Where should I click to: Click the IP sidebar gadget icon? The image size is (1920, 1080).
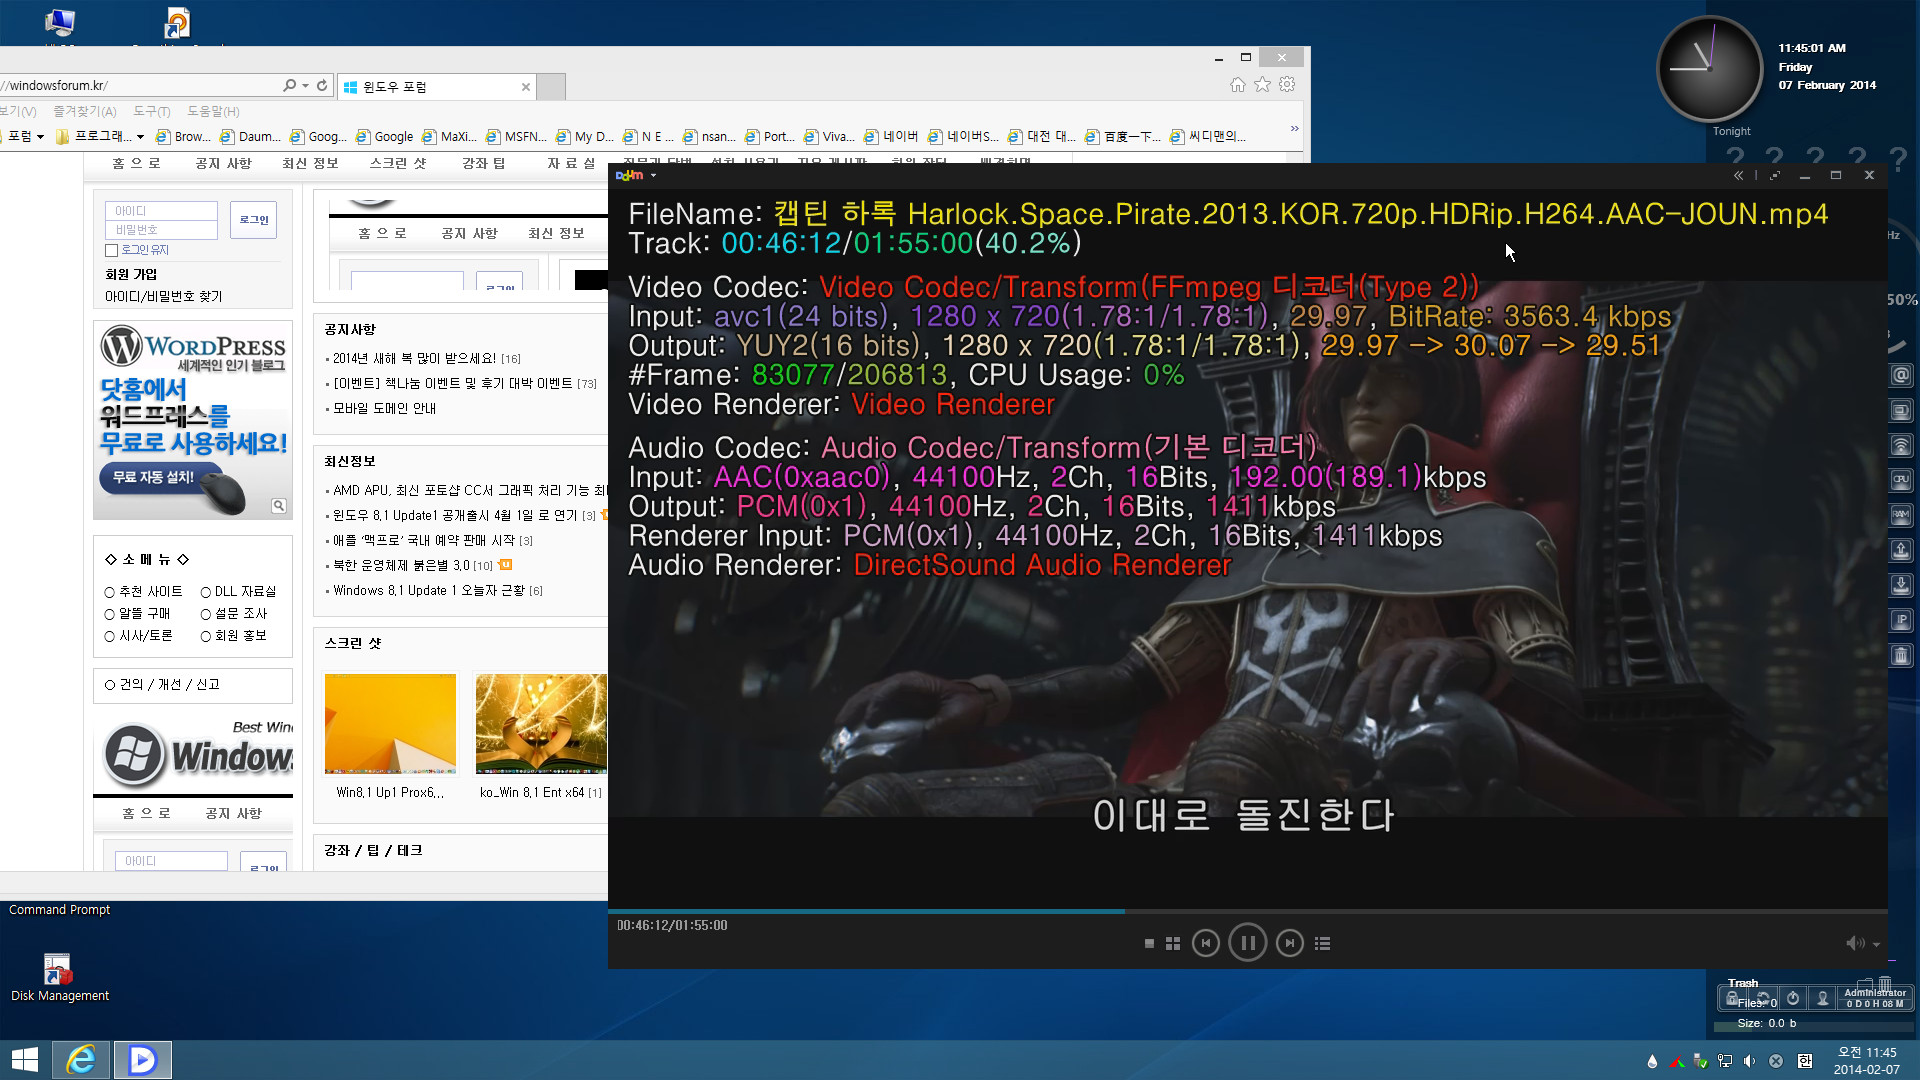point(1901,620)
